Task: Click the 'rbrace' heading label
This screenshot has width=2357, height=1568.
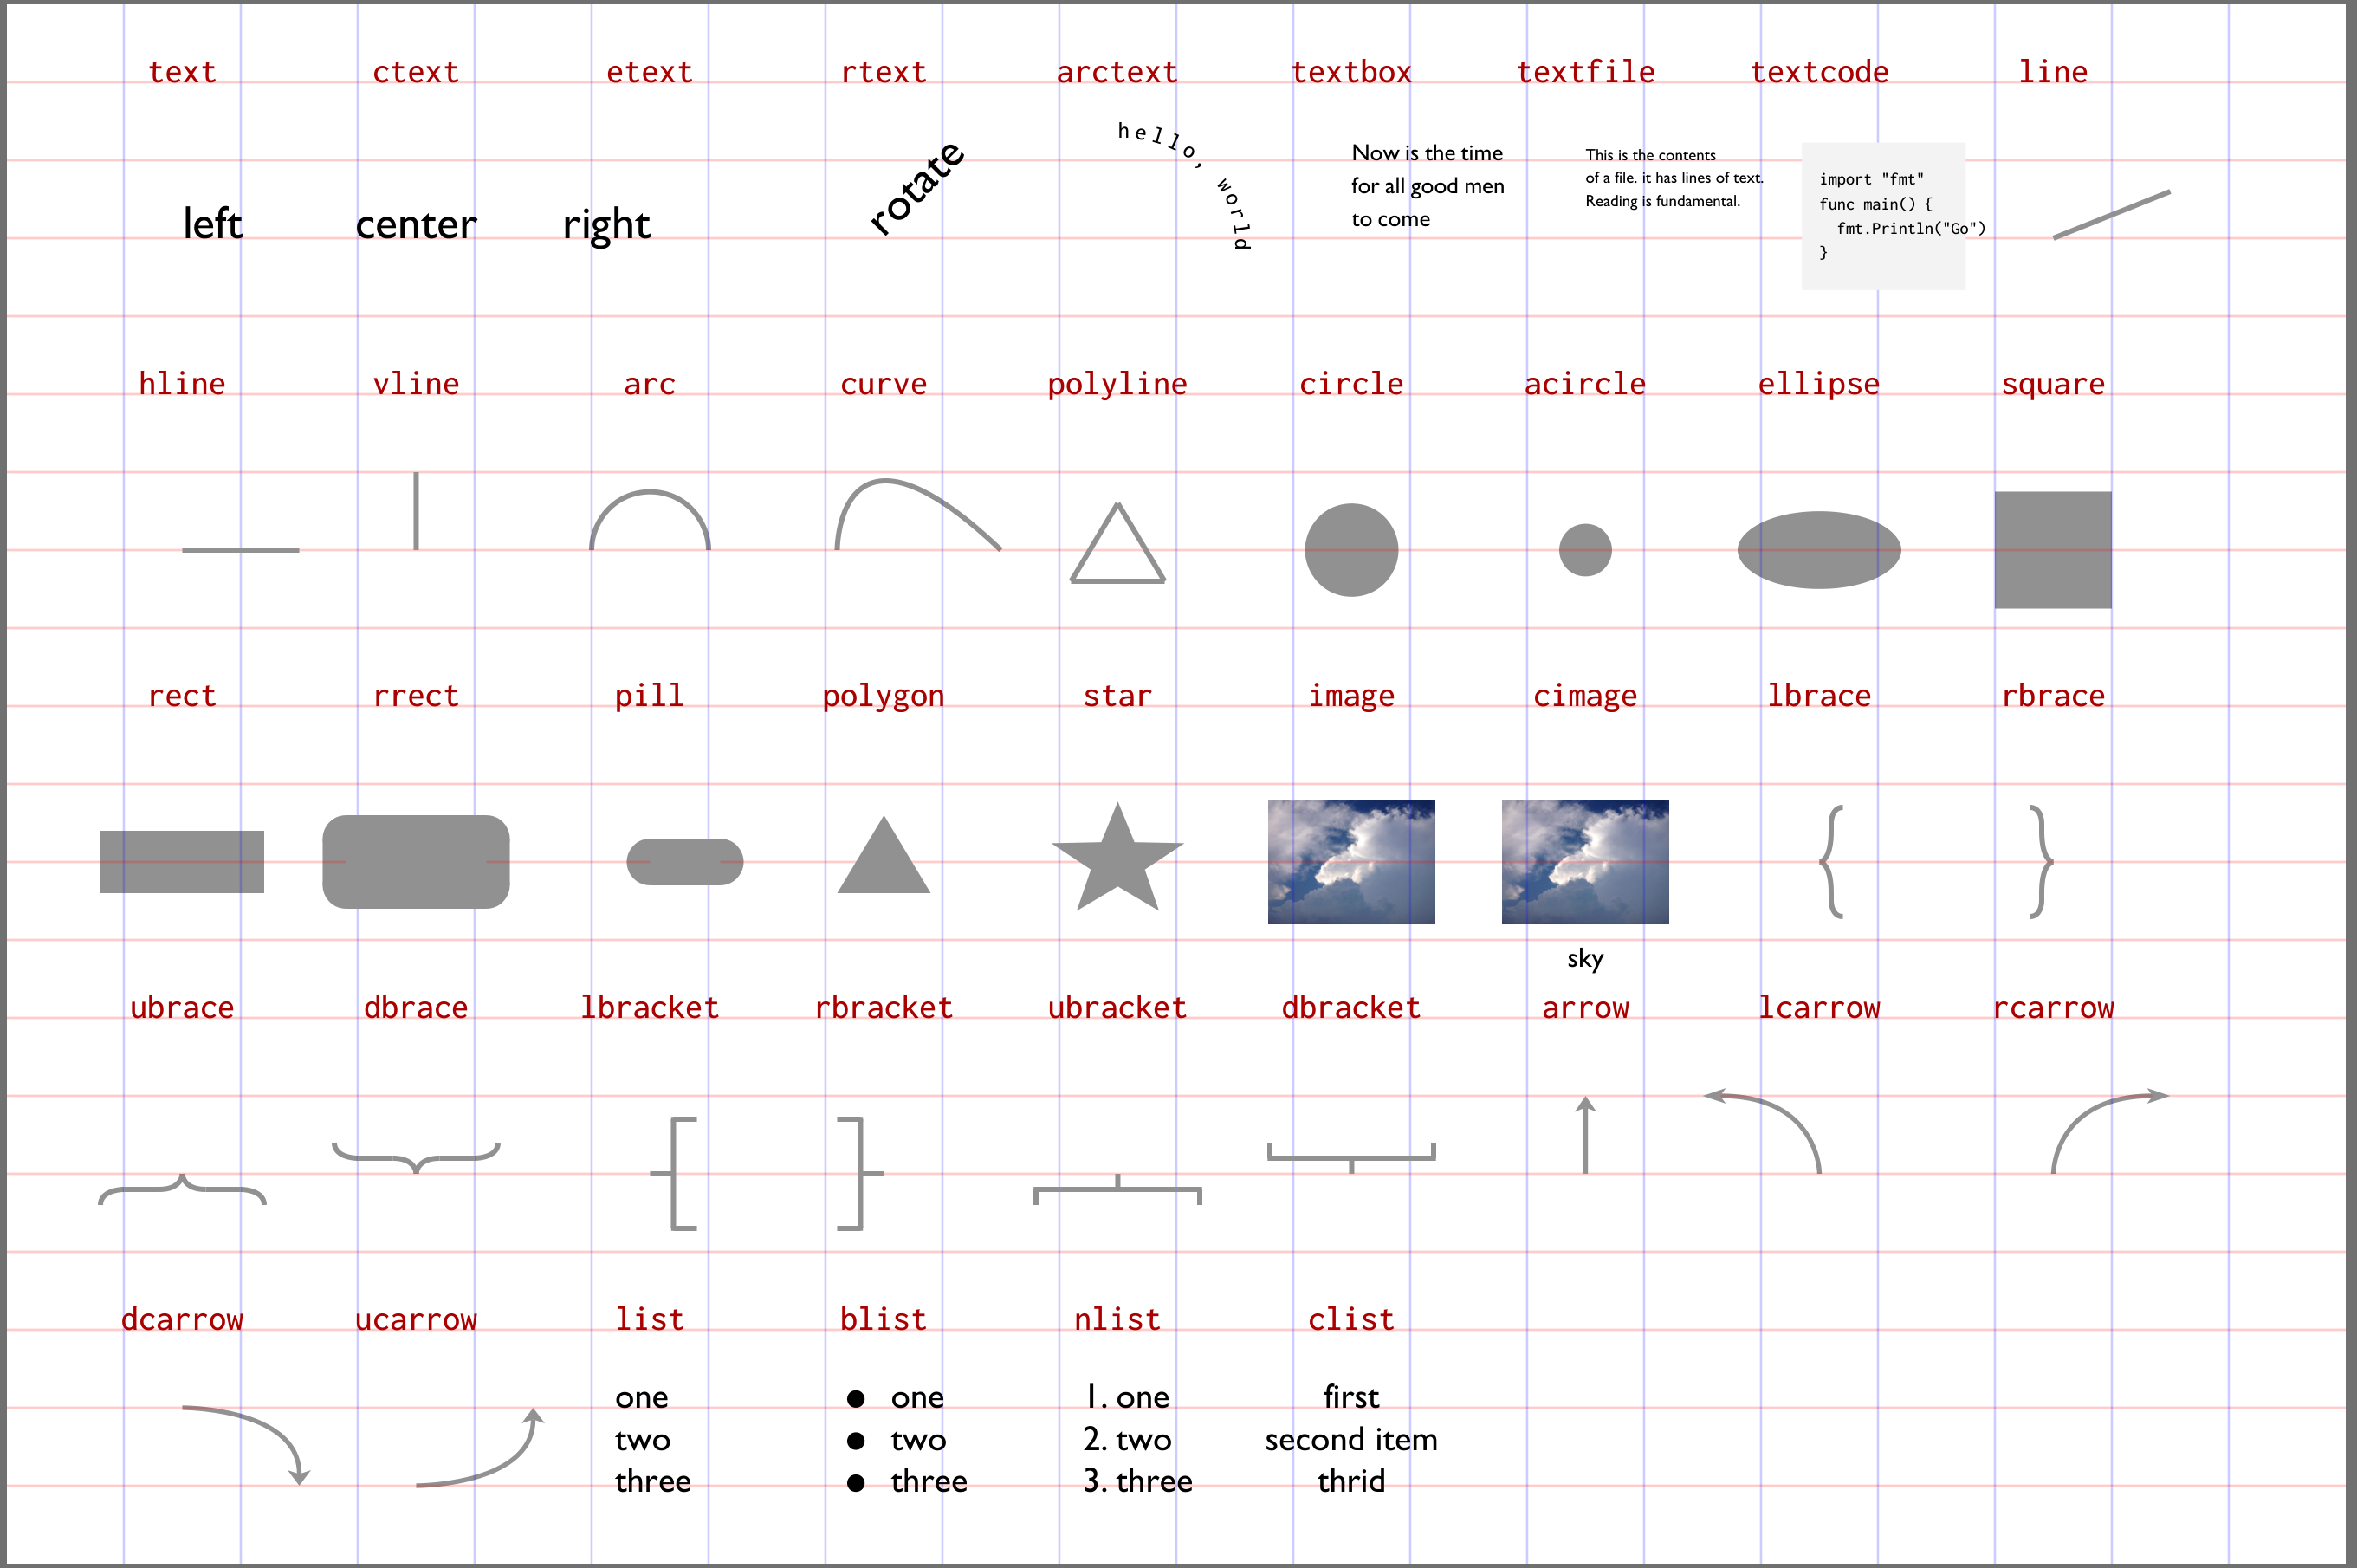Action: coord(2053,695)
